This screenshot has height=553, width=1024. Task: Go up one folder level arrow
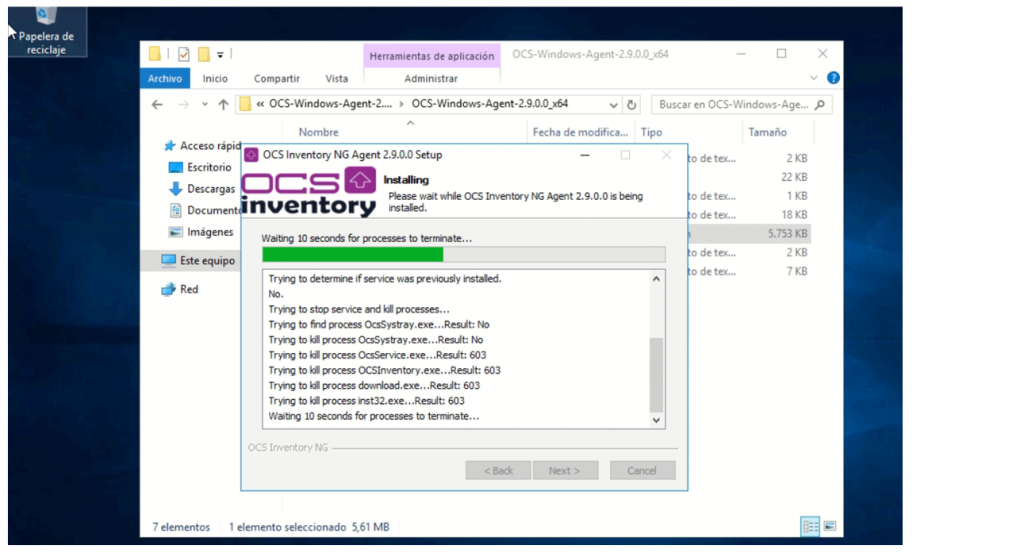223,104
